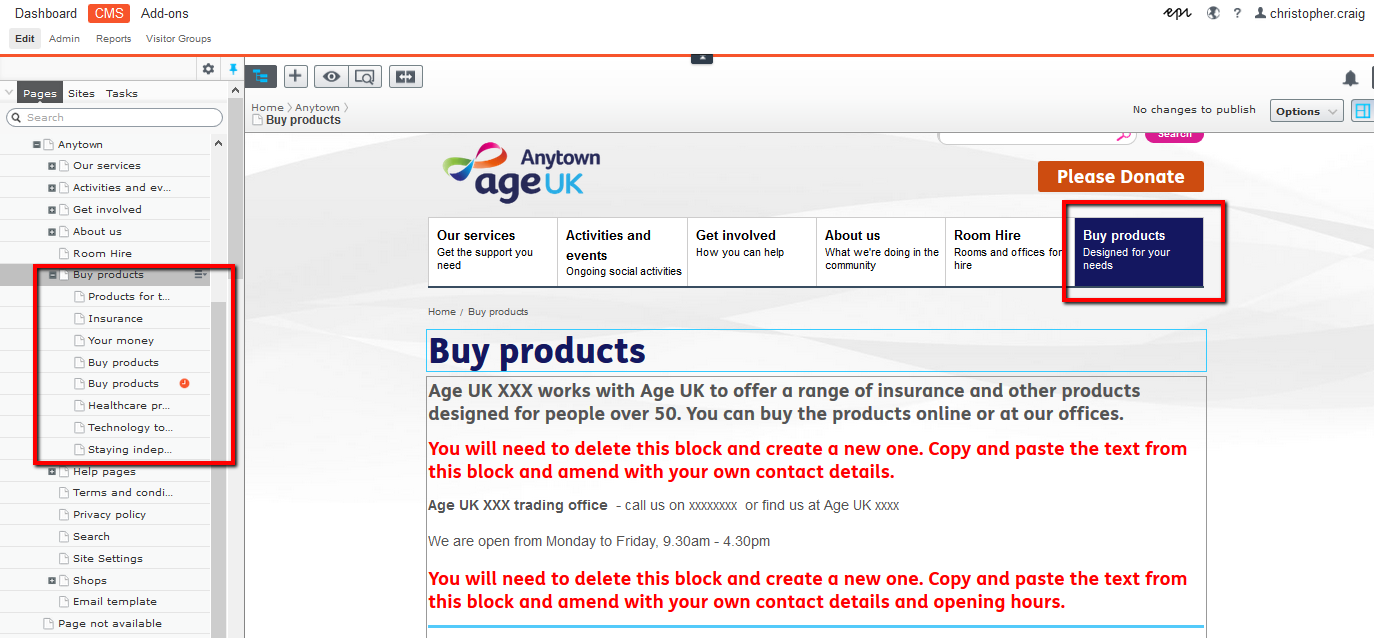Click the compare versions arrows icon

point(406,76)
